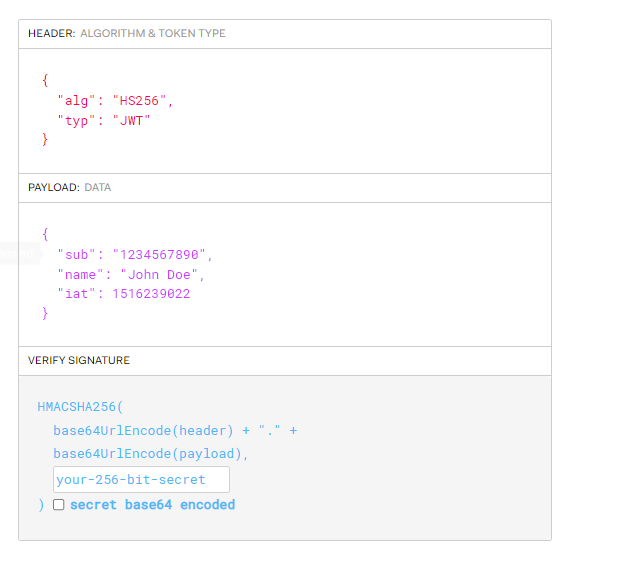Image resolution: width=634 pixels, height=565 pixels.
Task: Click the 'secret base64 encoded' label text
Action: click(152, 505)
